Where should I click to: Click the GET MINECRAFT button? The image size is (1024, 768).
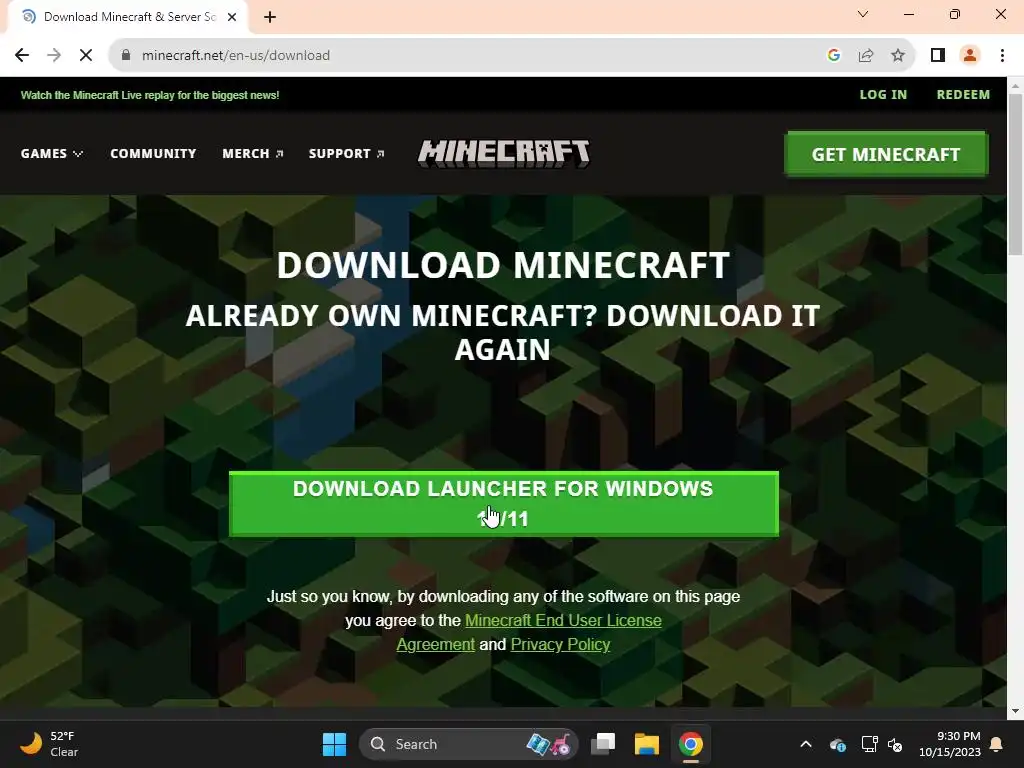tap(886, 154)
